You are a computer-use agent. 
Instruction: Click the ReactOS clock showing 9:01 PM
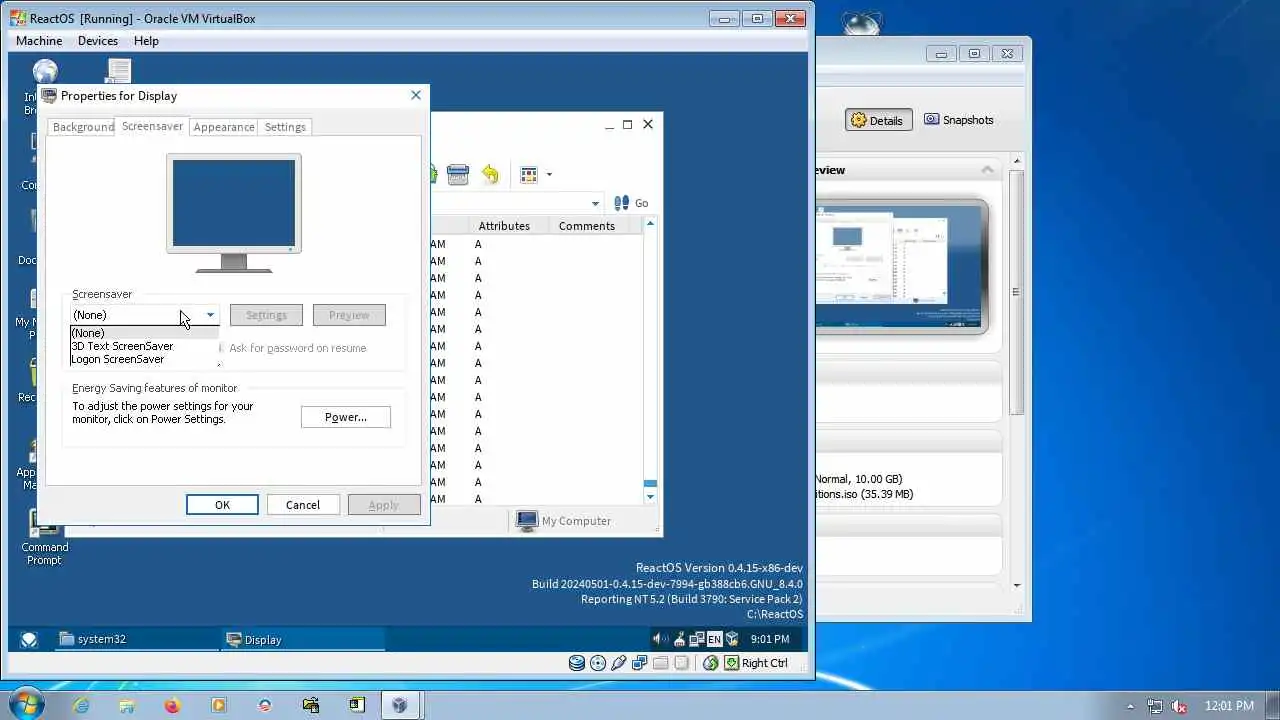(770, 639)
